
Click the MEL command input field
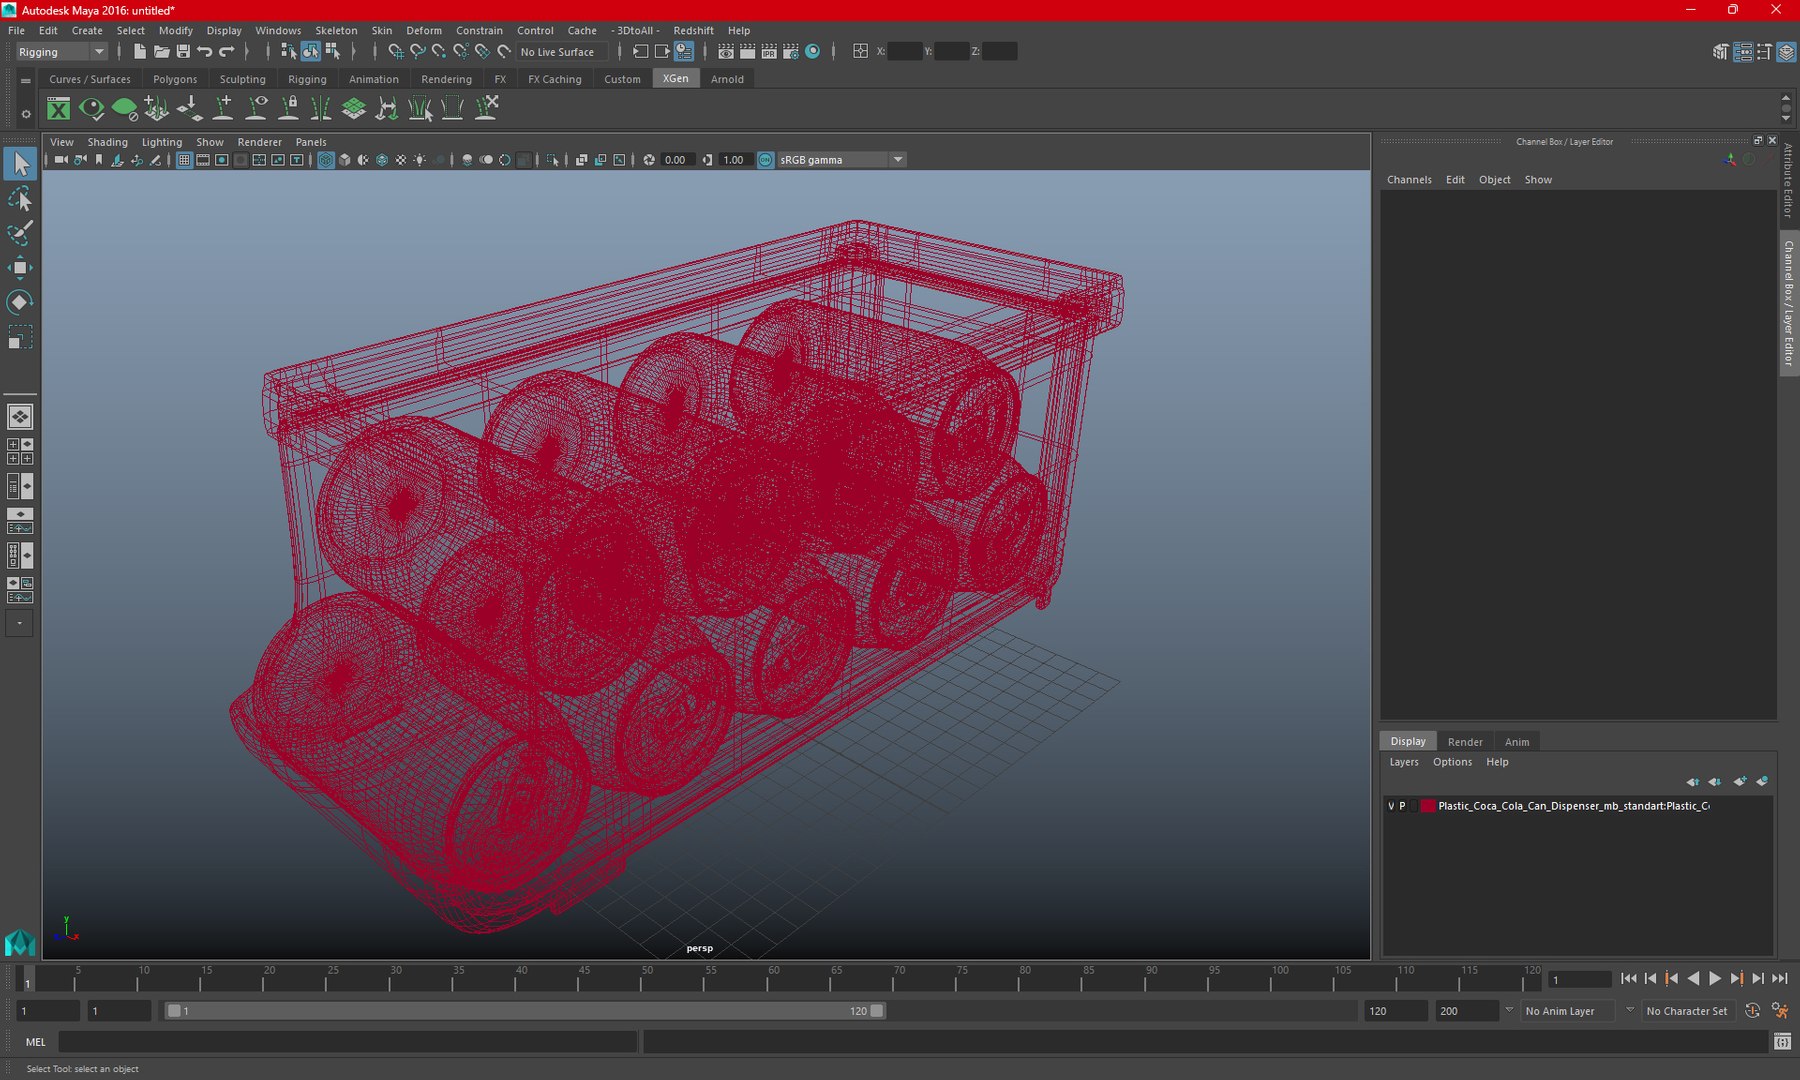click(347, 1042)
